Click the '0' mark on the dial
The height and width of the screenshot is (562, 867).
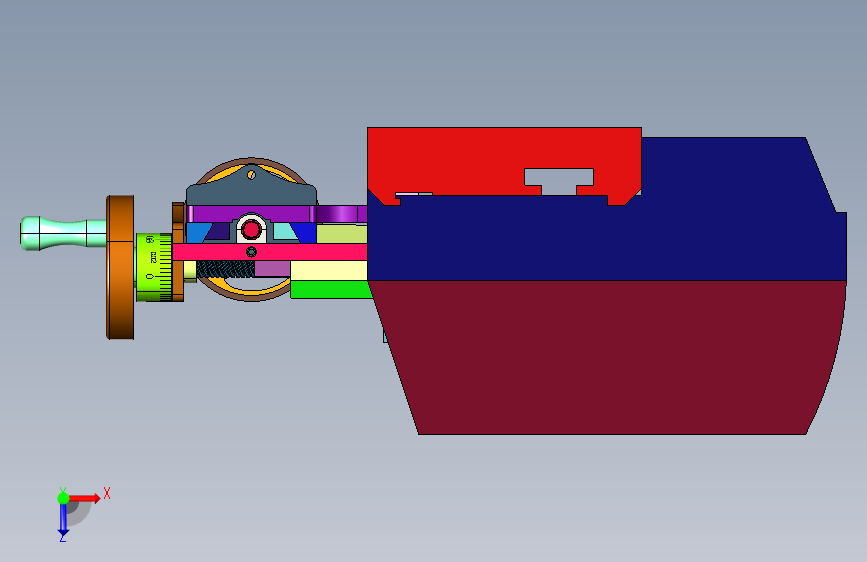pos(149,276)
